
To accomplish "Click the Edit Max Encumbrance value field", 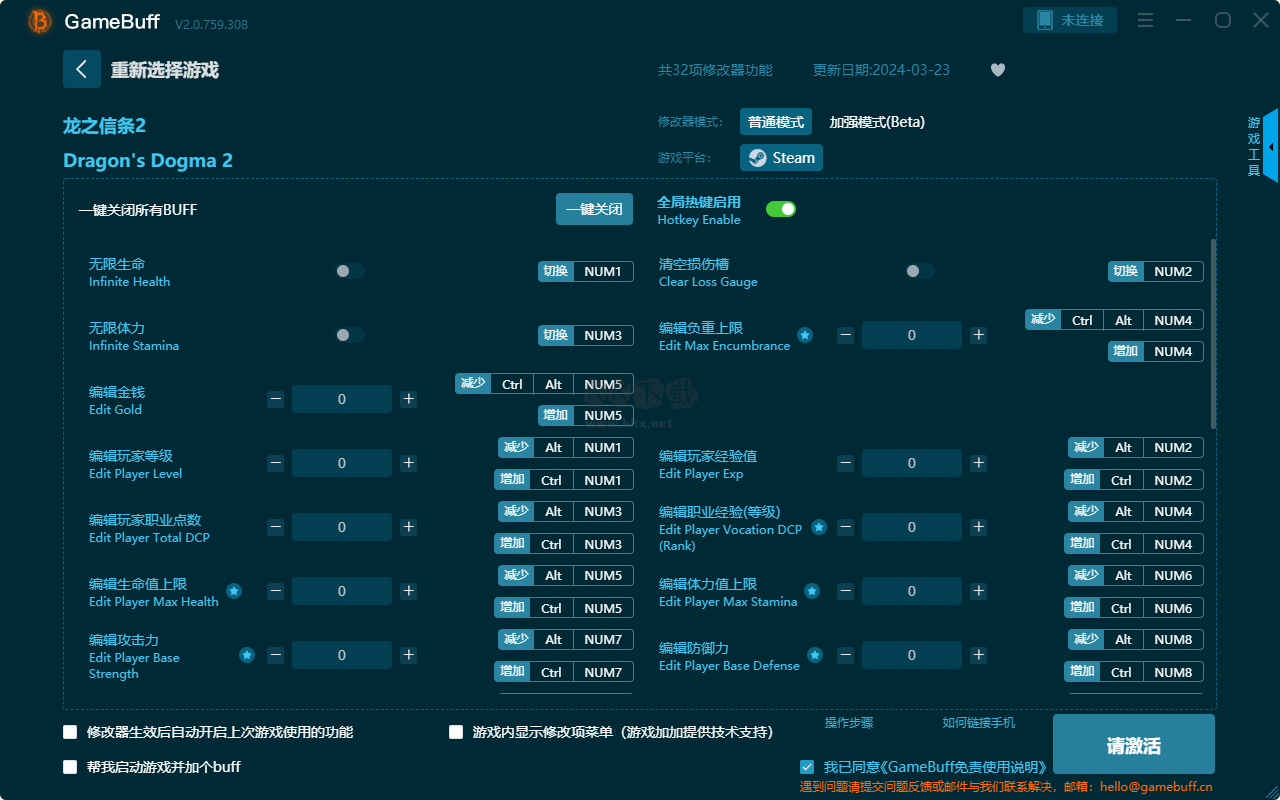I will [912, 335].
